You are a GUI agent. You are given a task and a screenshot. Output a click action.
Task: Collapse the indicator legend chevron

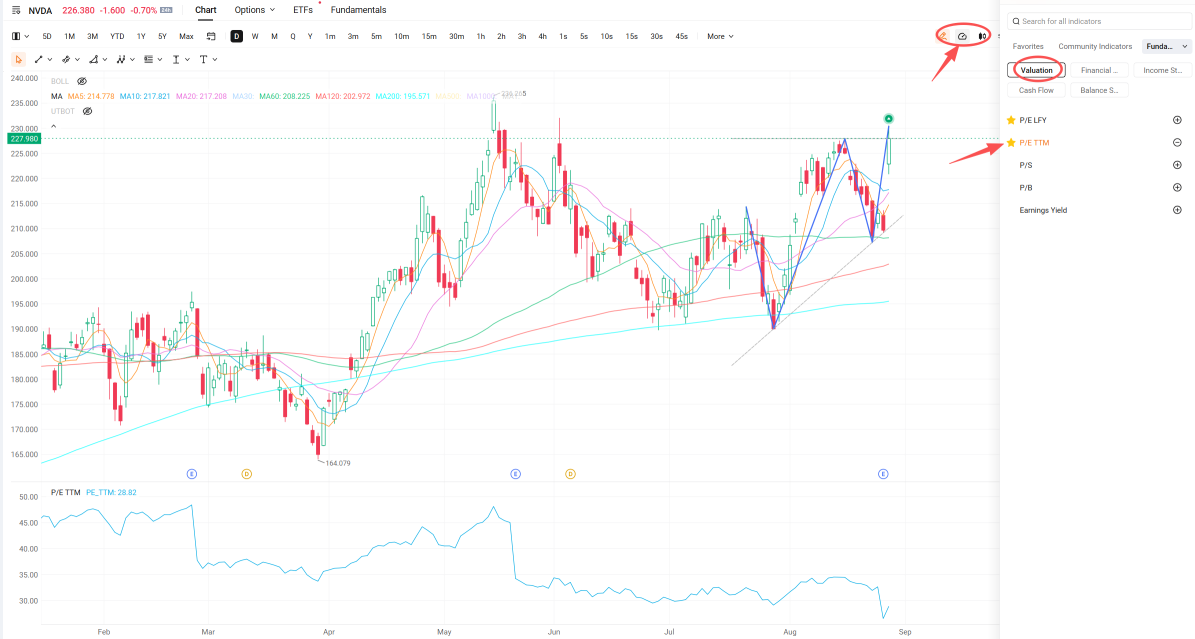[x=53, y=126]
